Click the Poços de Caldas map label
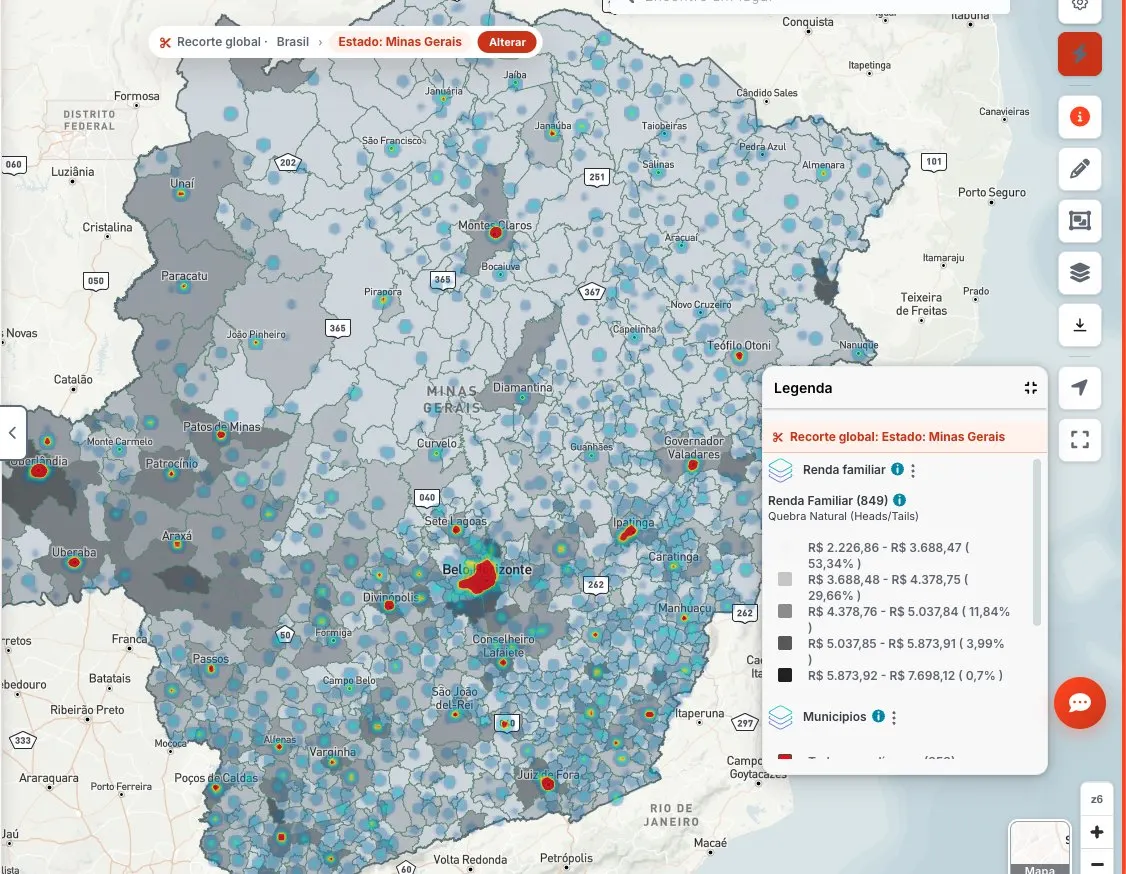Viewport: 1126px width, 874px height. (215, 778)
